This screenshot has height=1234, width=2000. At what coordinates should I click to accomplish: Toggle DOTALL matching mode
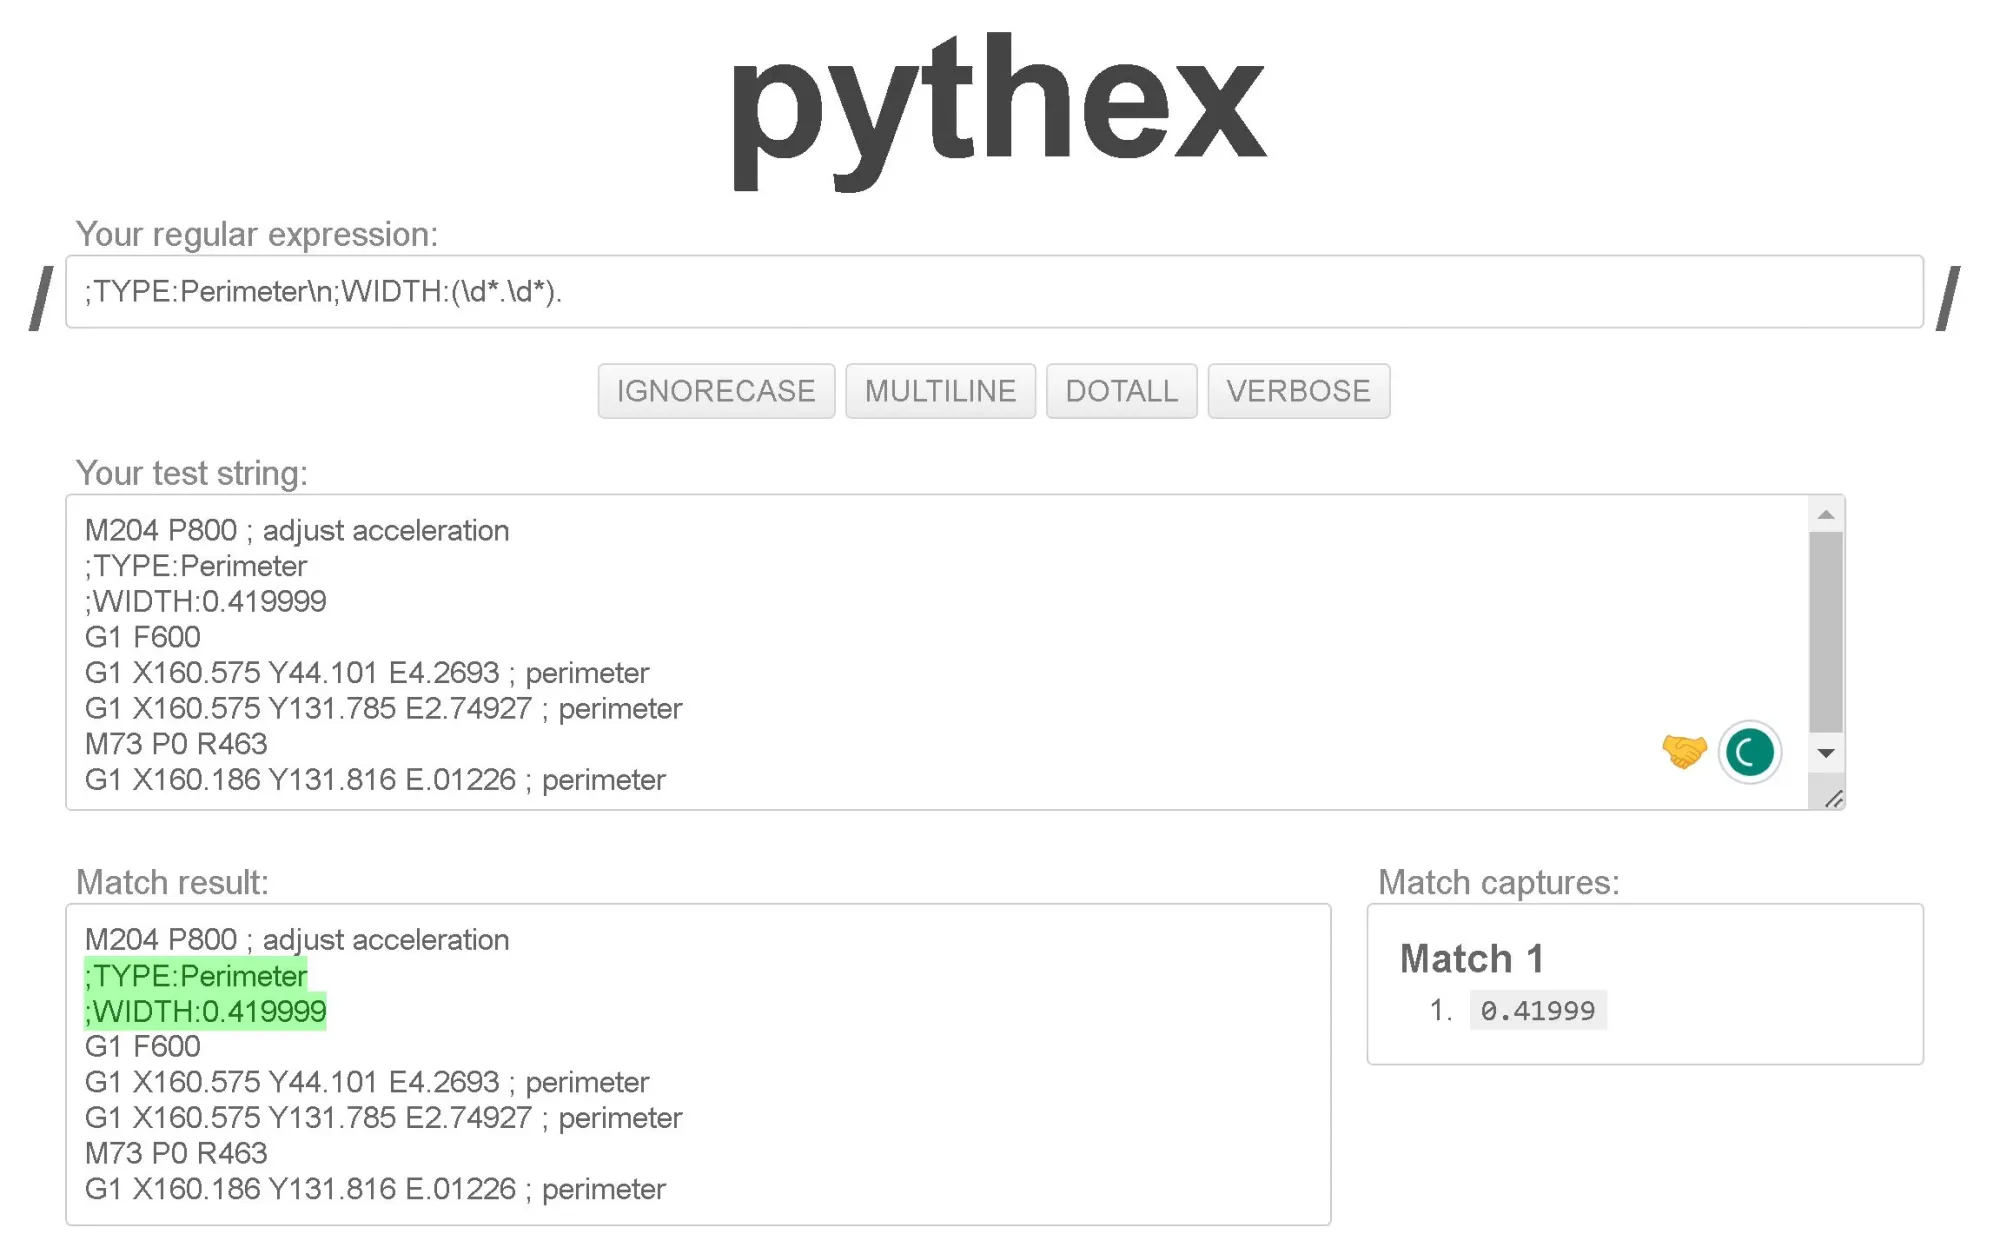click(x=1120, y=390)
